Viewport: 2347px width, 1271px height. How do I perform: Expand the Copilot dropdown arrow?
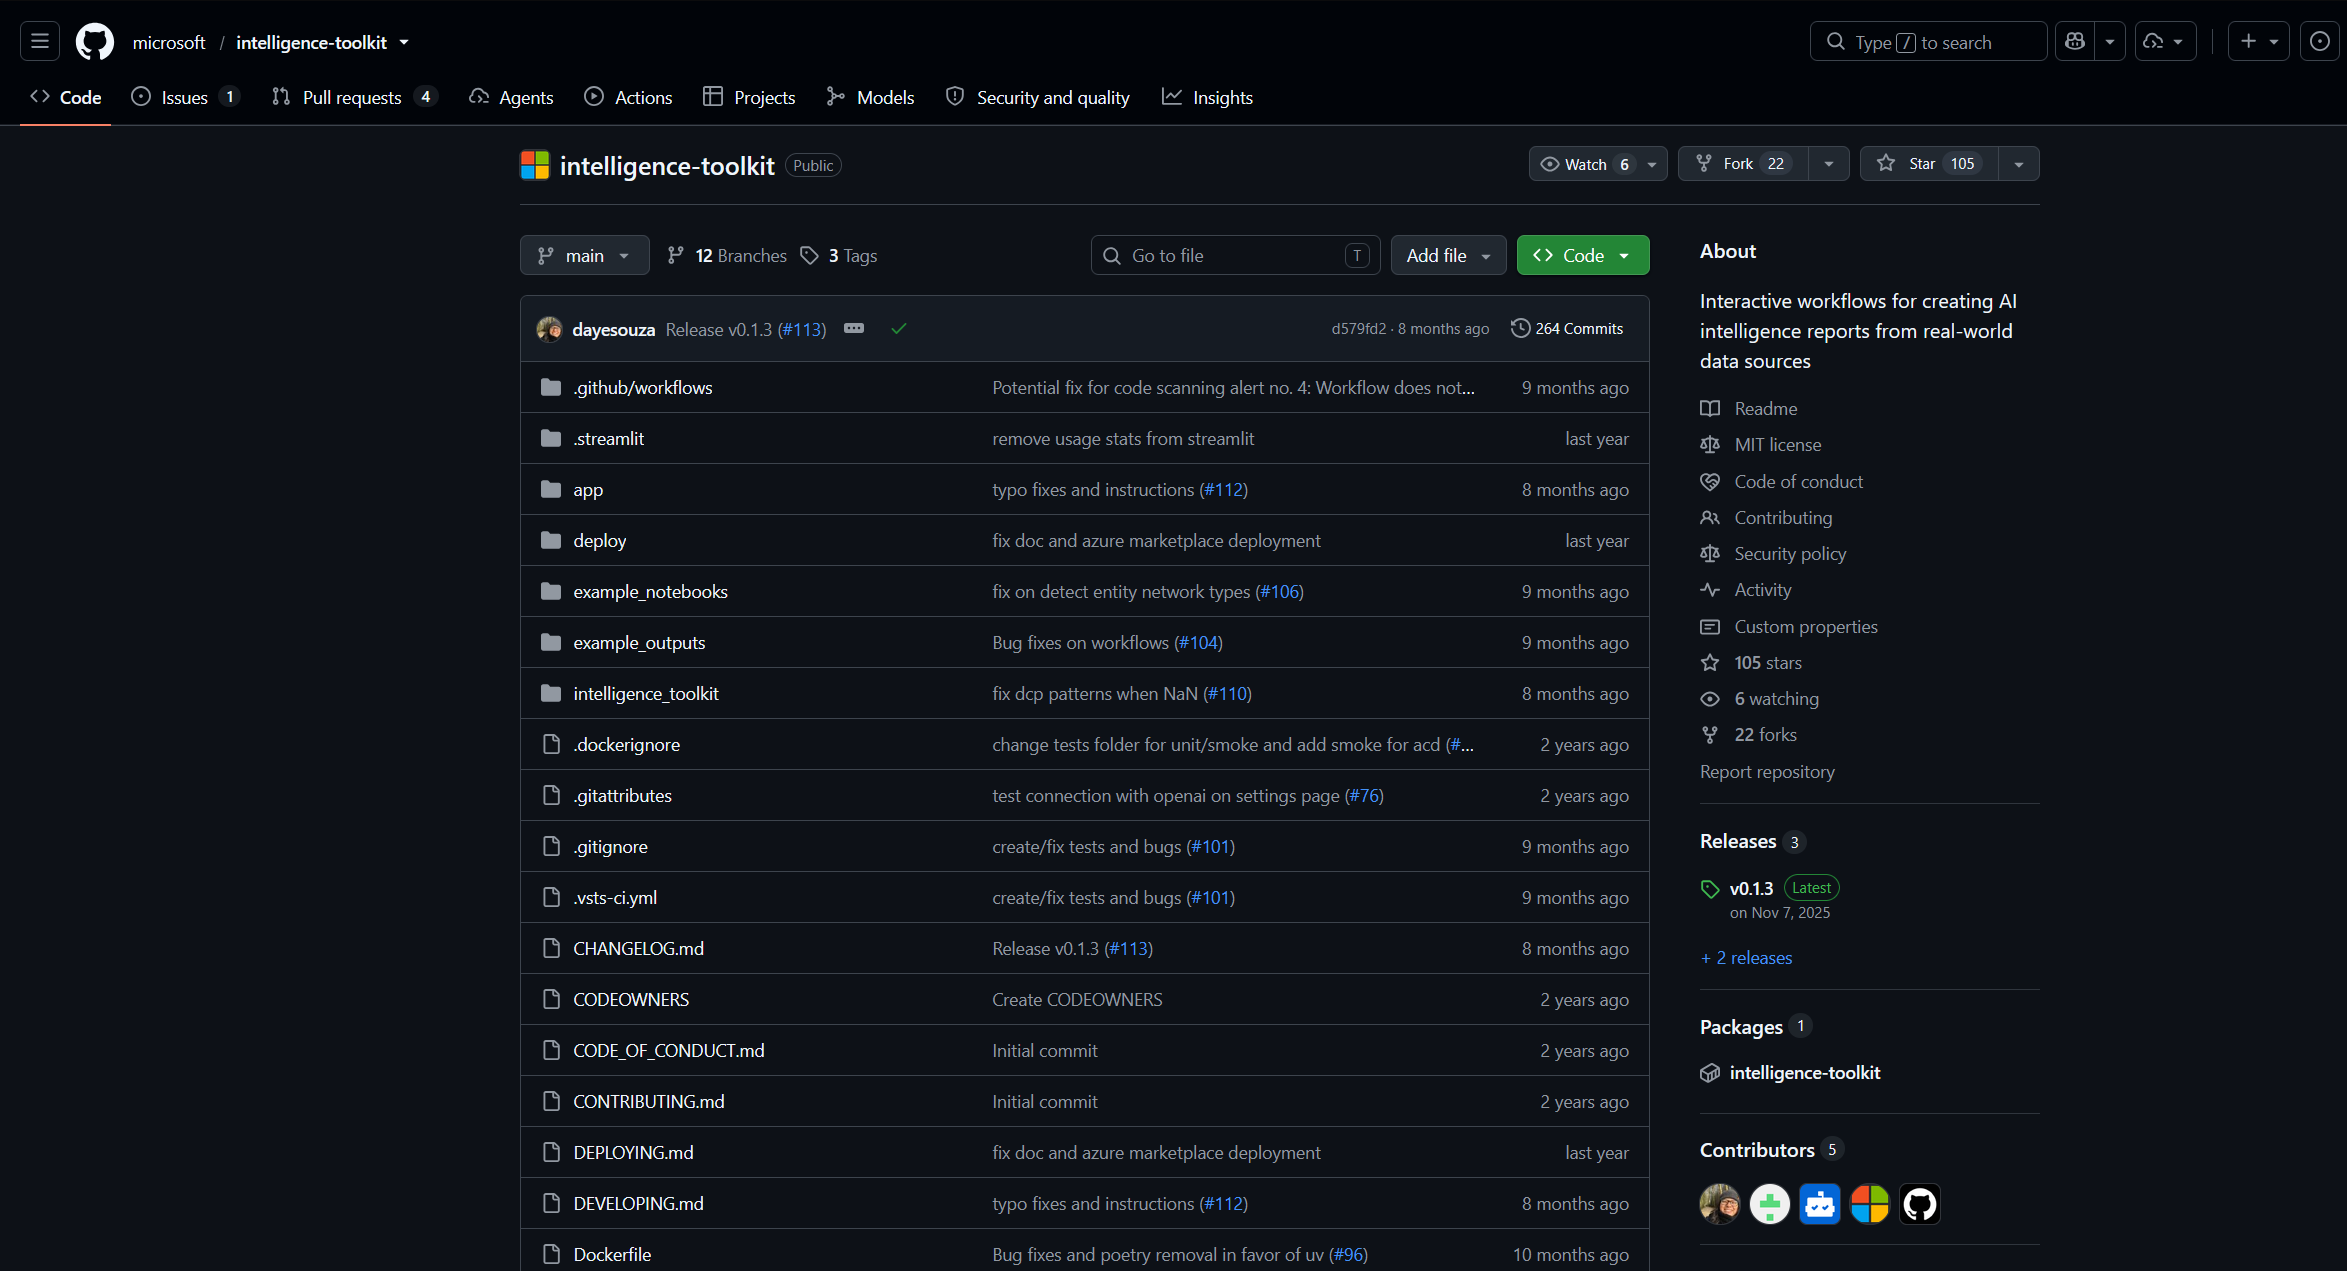[x=2109, y=42]
